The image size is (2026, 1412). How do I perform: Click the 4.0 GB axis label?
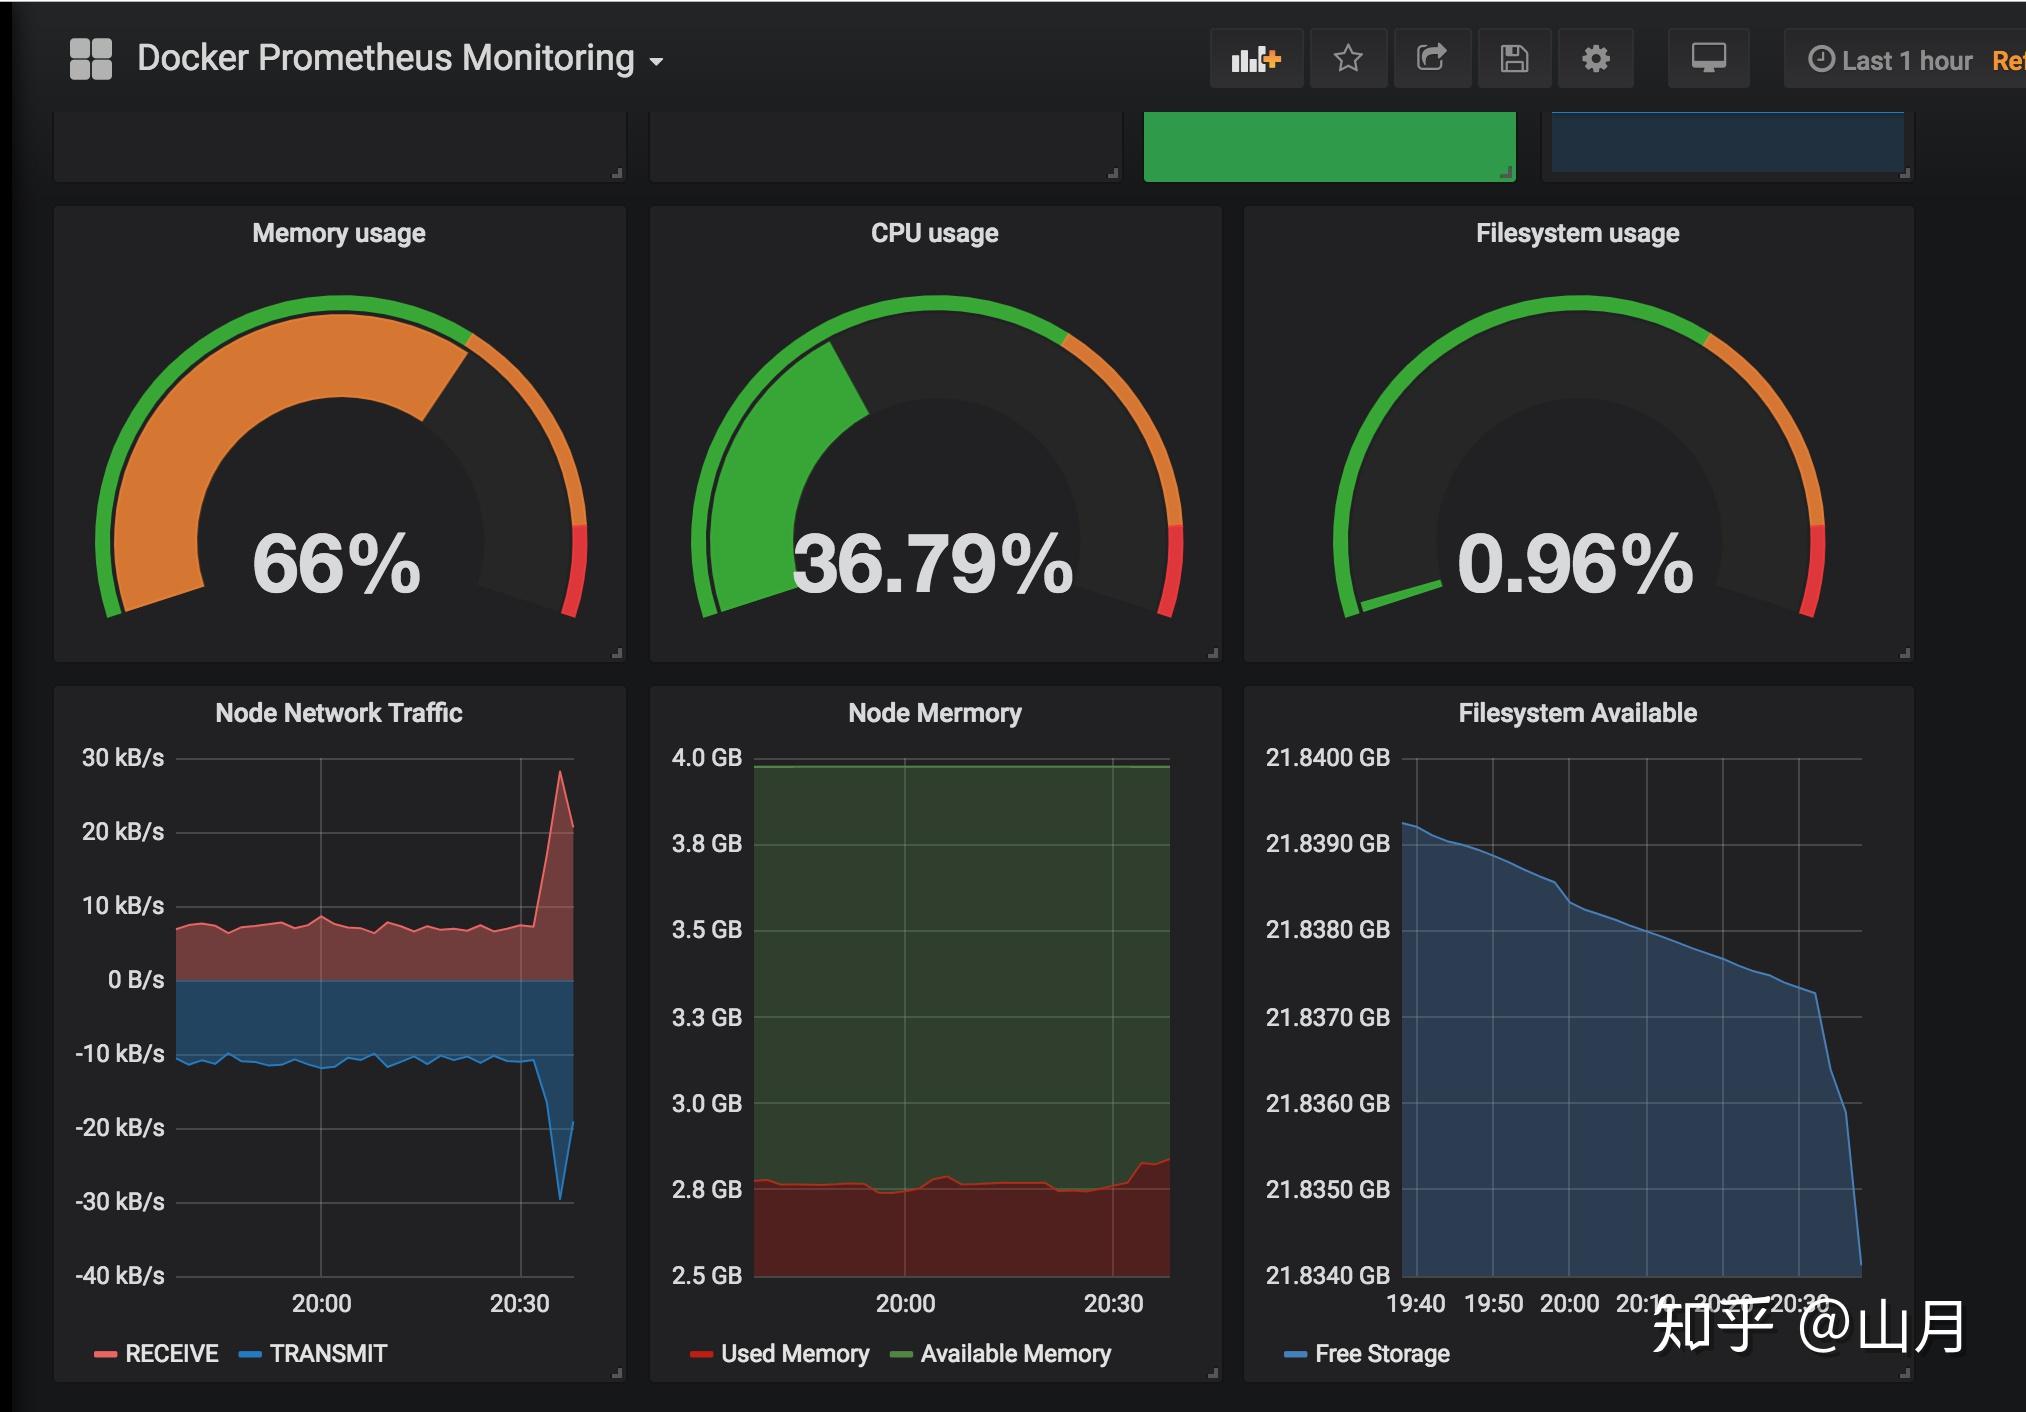[x=707, y=758]
